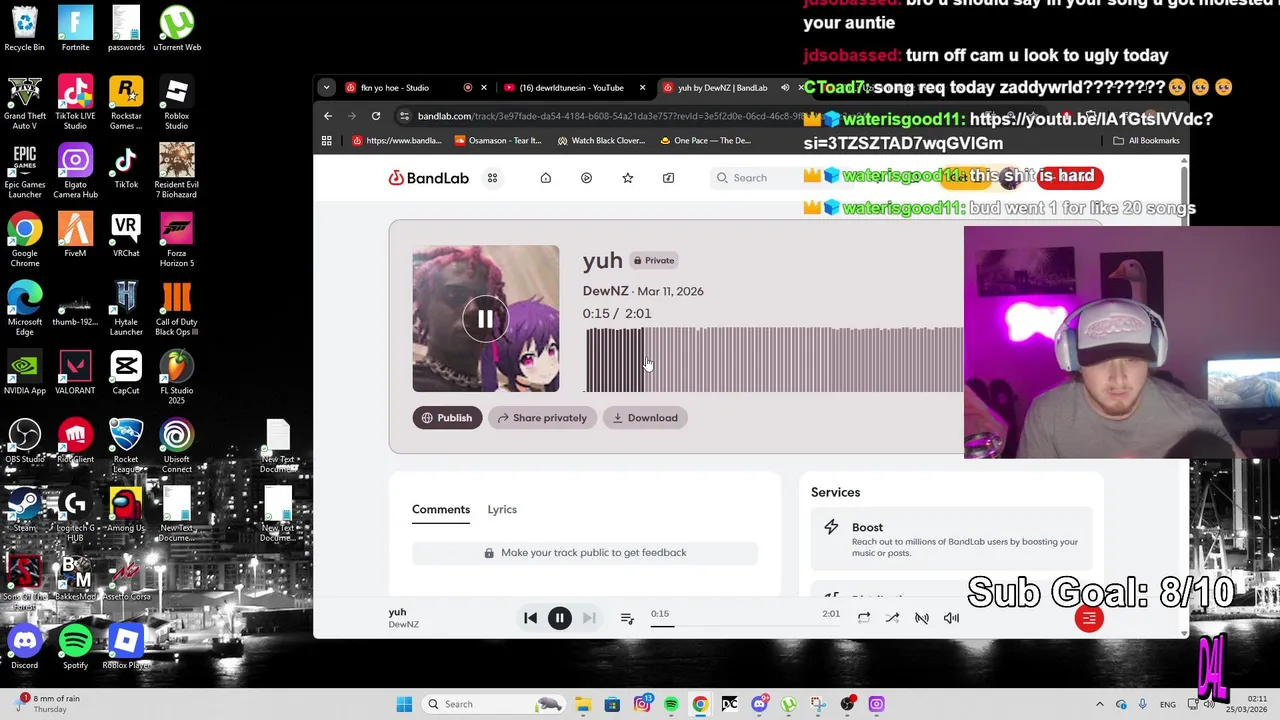Image resolution: width=1280 pixels, height=720 pixels.
Task: Click the bandlab.com address bar
Action: [610, 116]
